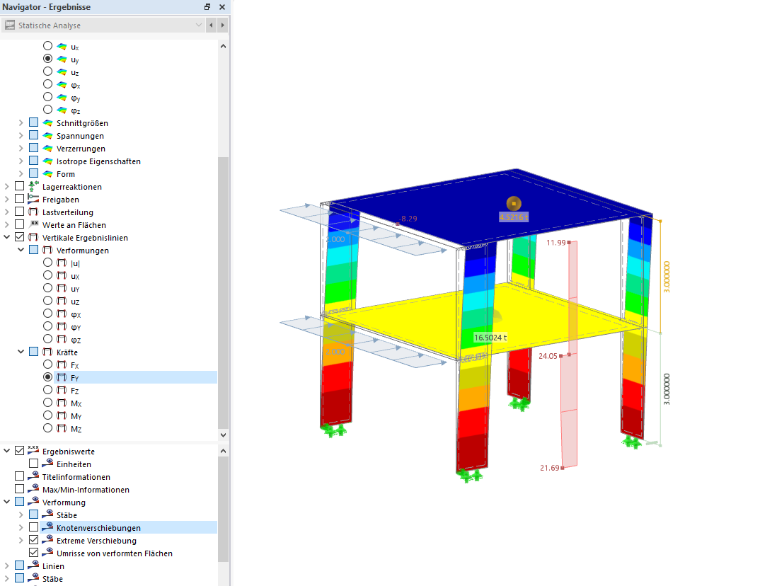This screenshot has height=586, width=760.
Task: Toggle the Schnittgrößen checkbox
Action: tap(33, 122)
